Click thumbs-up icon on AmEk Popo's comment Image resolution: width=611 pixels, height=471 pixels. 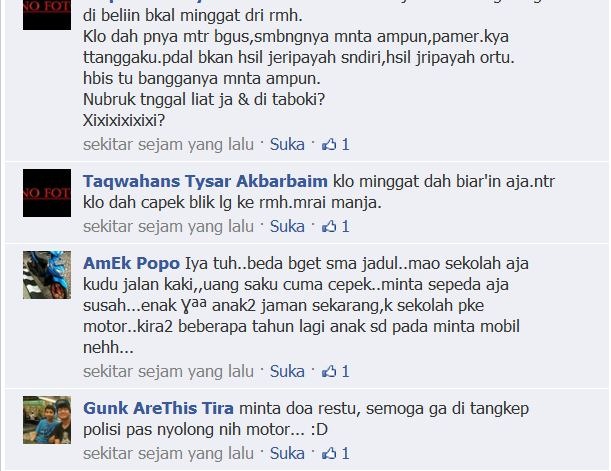click(x=329, y=371)
